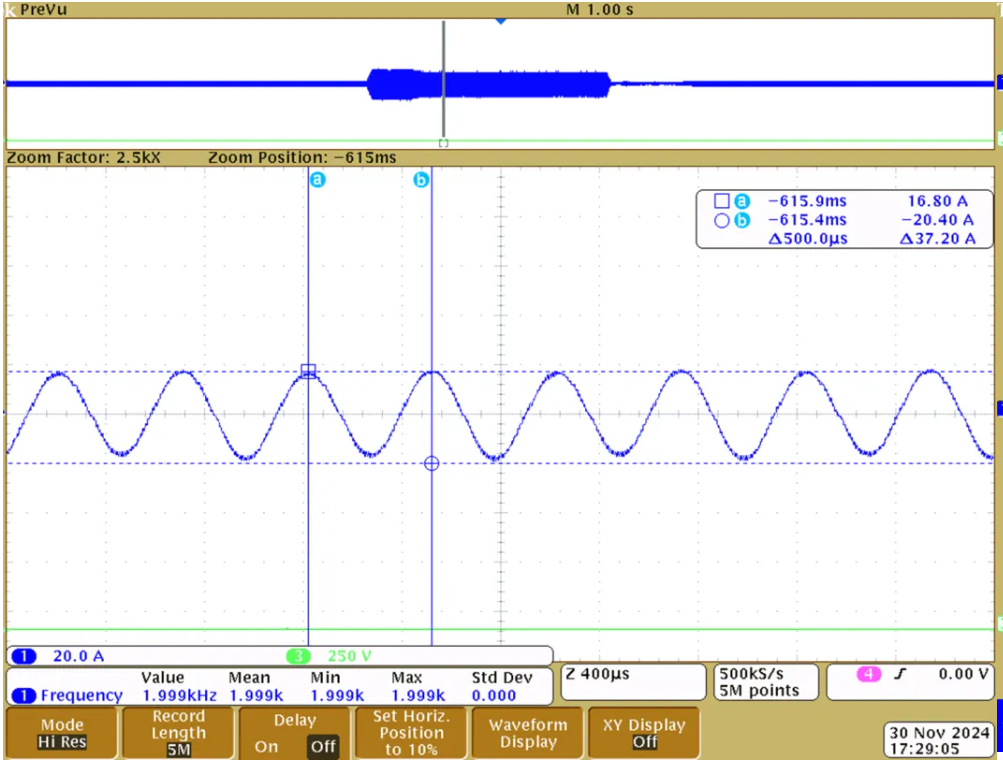1003x760 pixels.
Task: Click the 250 V channel 3 scale
Action: [349, 656]
